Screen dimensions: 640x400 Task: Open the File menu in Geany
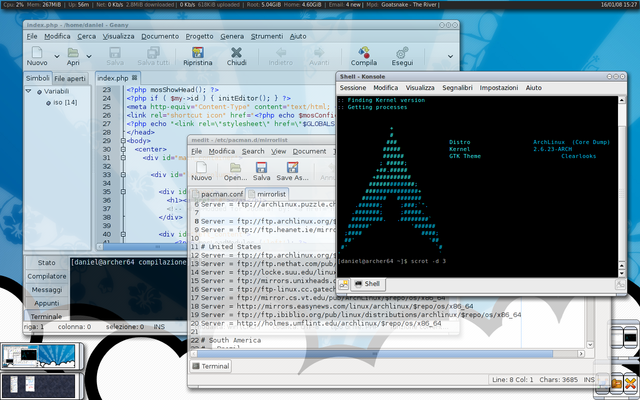coord(32,36)
